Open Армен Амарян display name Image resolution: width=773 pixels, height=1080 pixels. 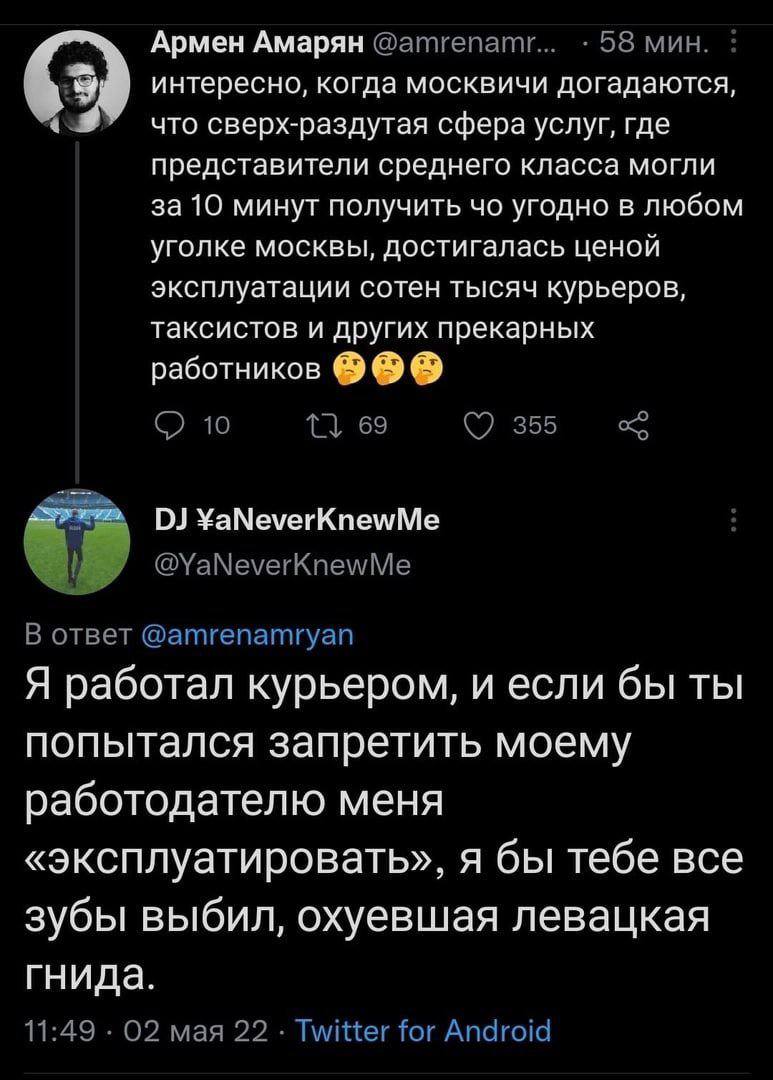pos(257,44)
